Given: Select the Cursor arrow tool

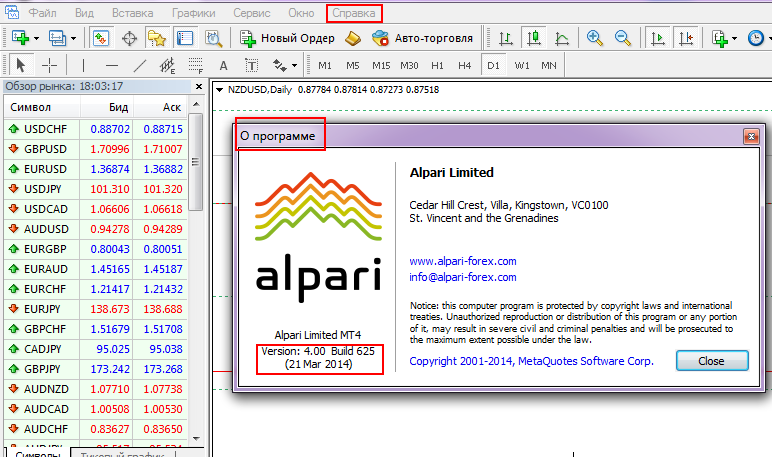Looking at the screenshot, I should [21, 65].
